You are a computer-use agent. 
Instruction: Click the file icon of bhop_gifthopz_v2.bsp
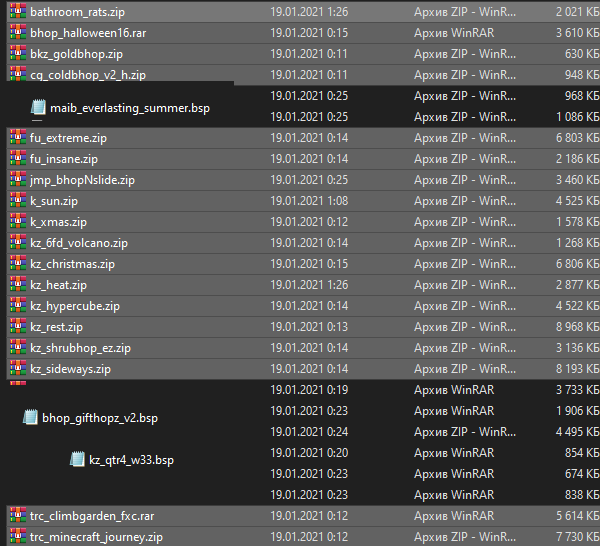tap(30, 417)
